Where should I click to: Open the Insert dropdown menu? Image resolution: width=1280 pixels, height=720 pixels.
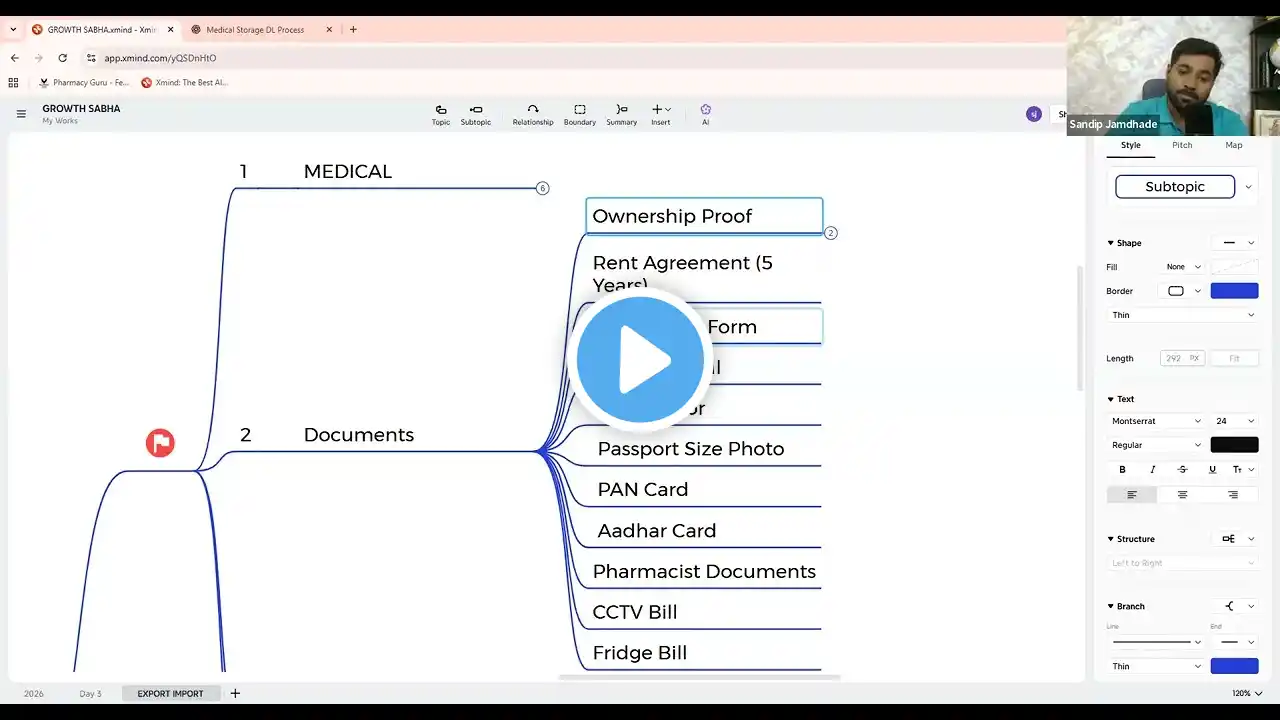point(661,114)
